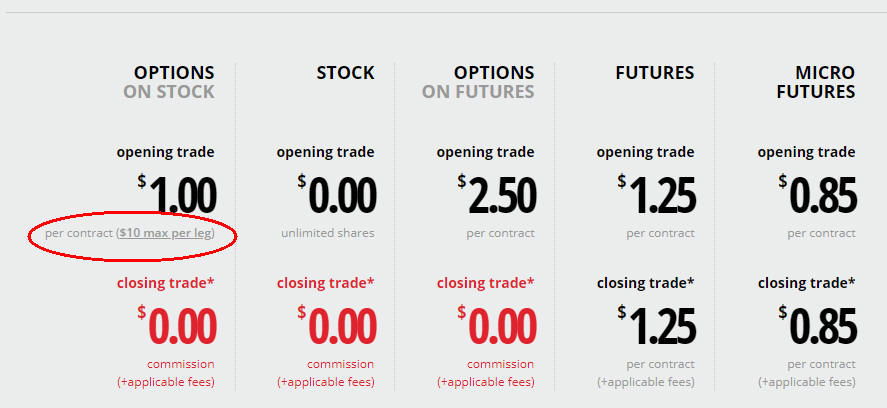Click the $0.00 stock opening trade price
887x408 pixels.
tap(337, 196)
